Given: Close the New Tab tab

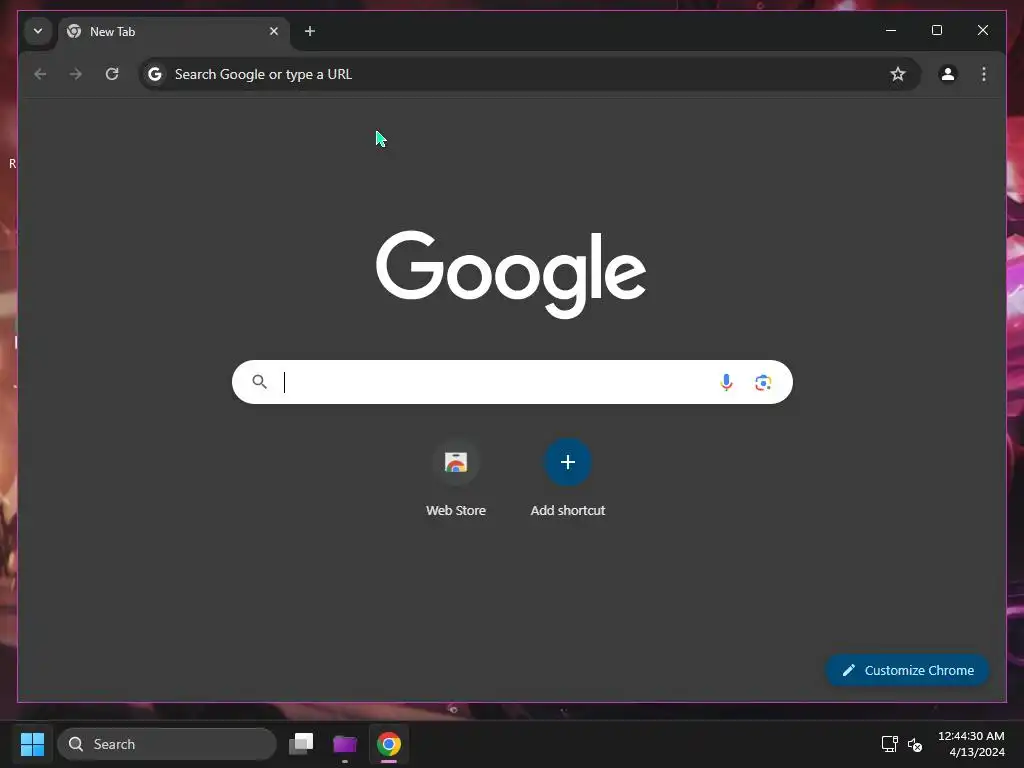Looking at the screenshot, I should click(274, 31).
